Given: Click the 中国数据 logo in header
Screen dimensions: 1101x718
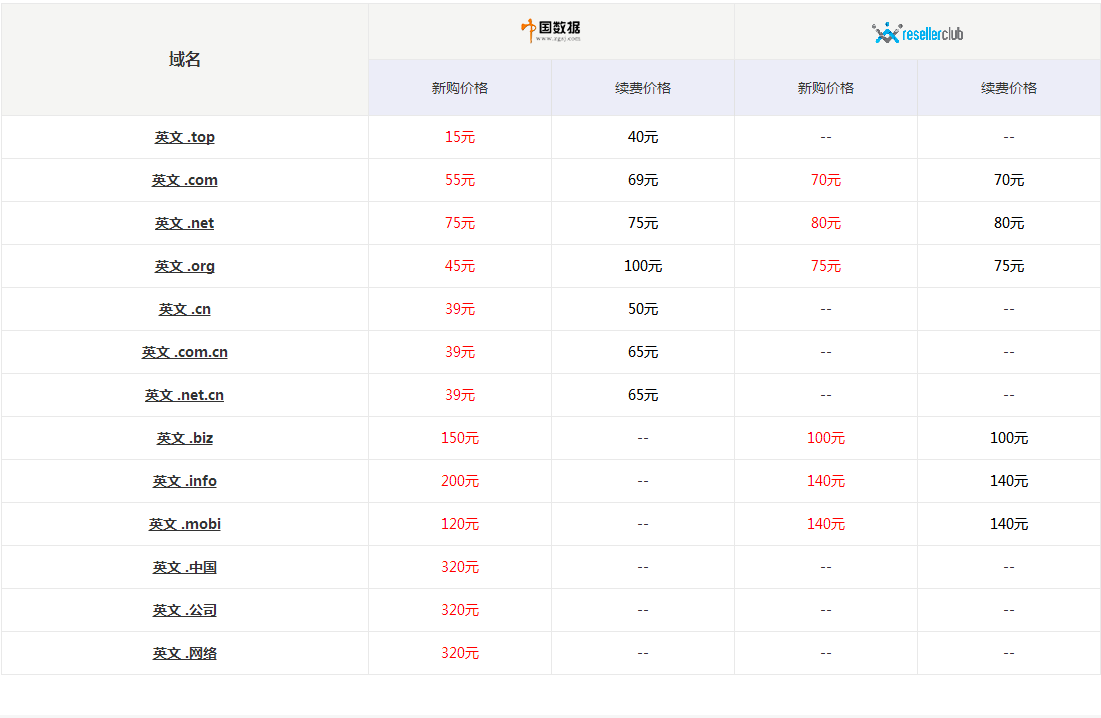Looking at the screenshot, I should [x=551, y=31].
